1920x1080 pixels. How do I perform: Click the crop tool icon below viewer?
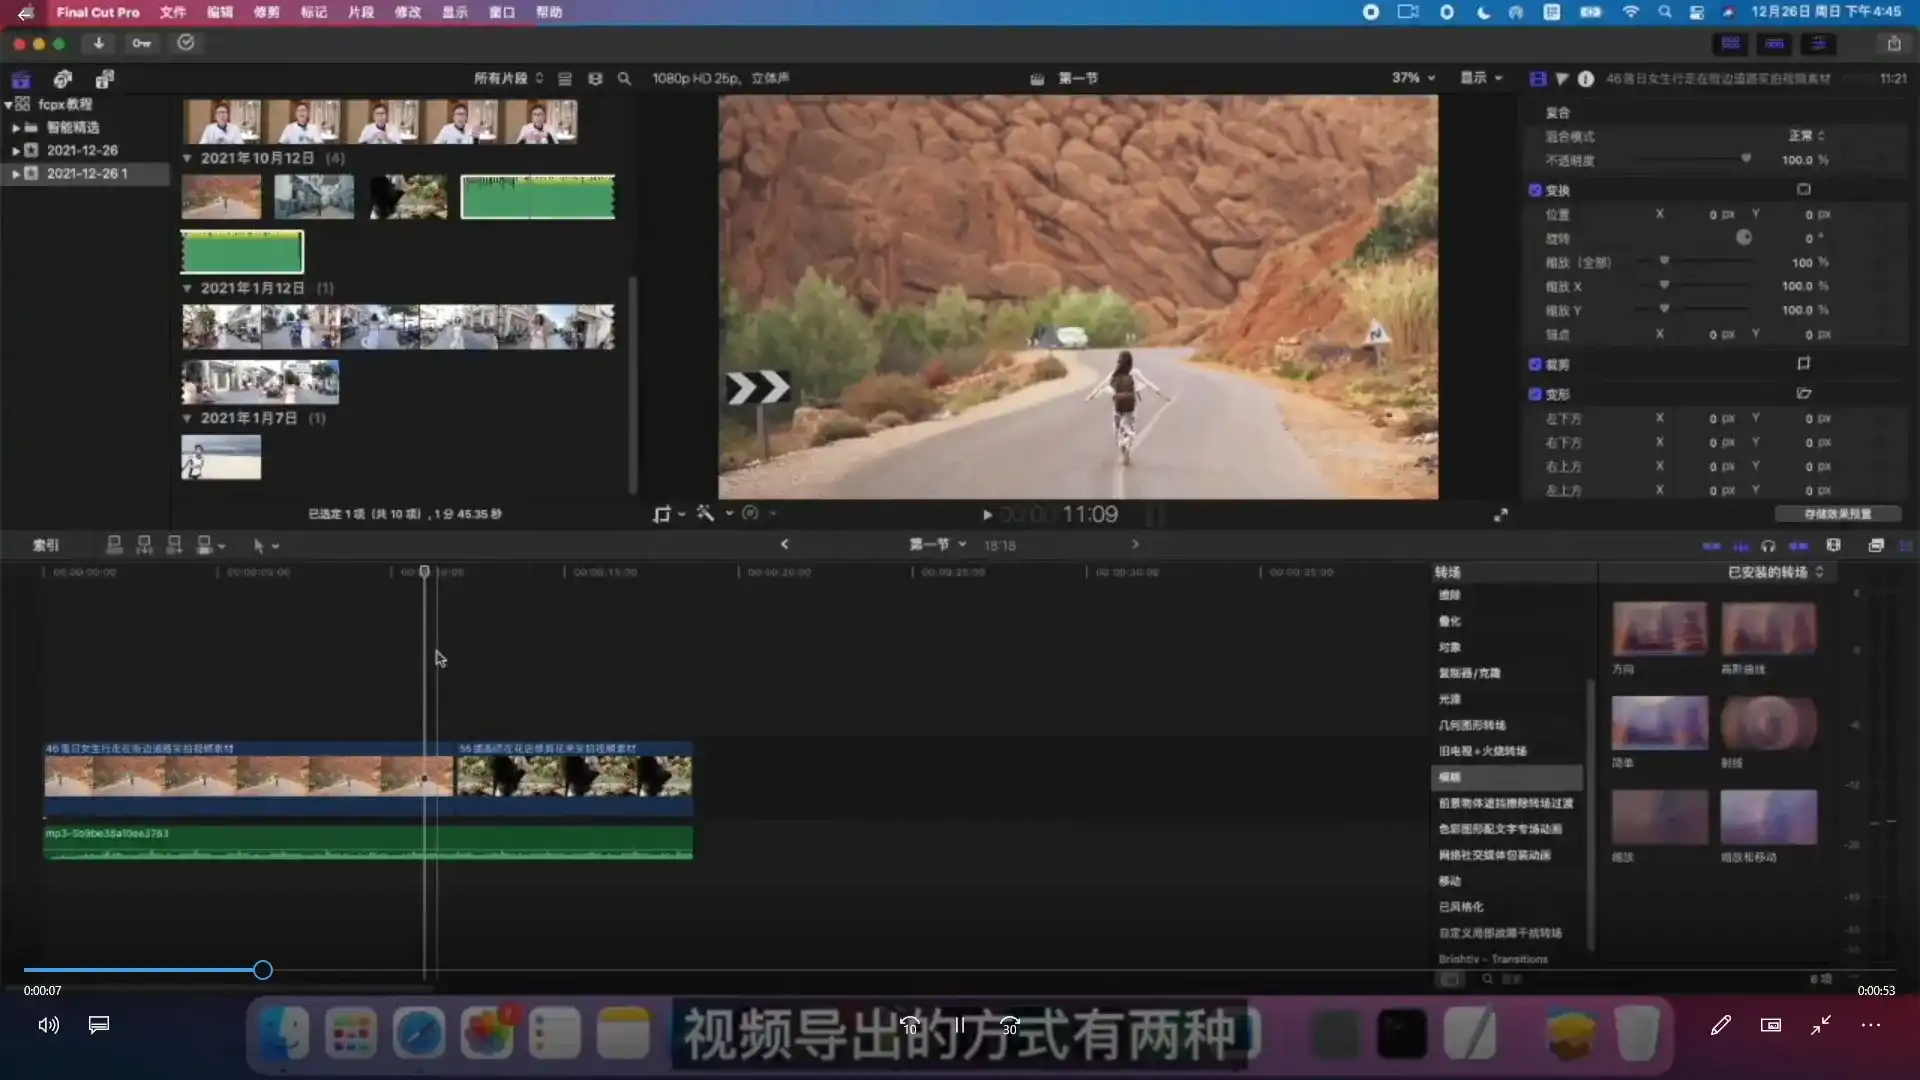point(662,513)
